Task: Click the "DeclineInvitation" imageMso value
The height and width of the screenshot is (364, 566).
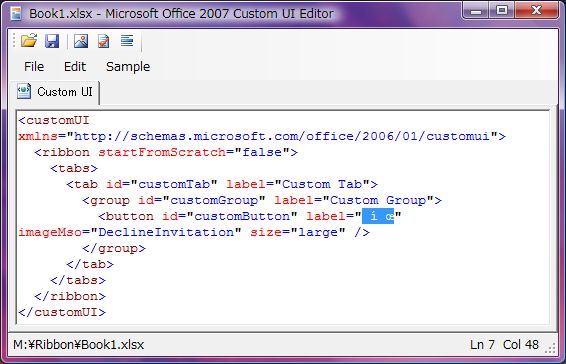Action: tap(166, 232)
